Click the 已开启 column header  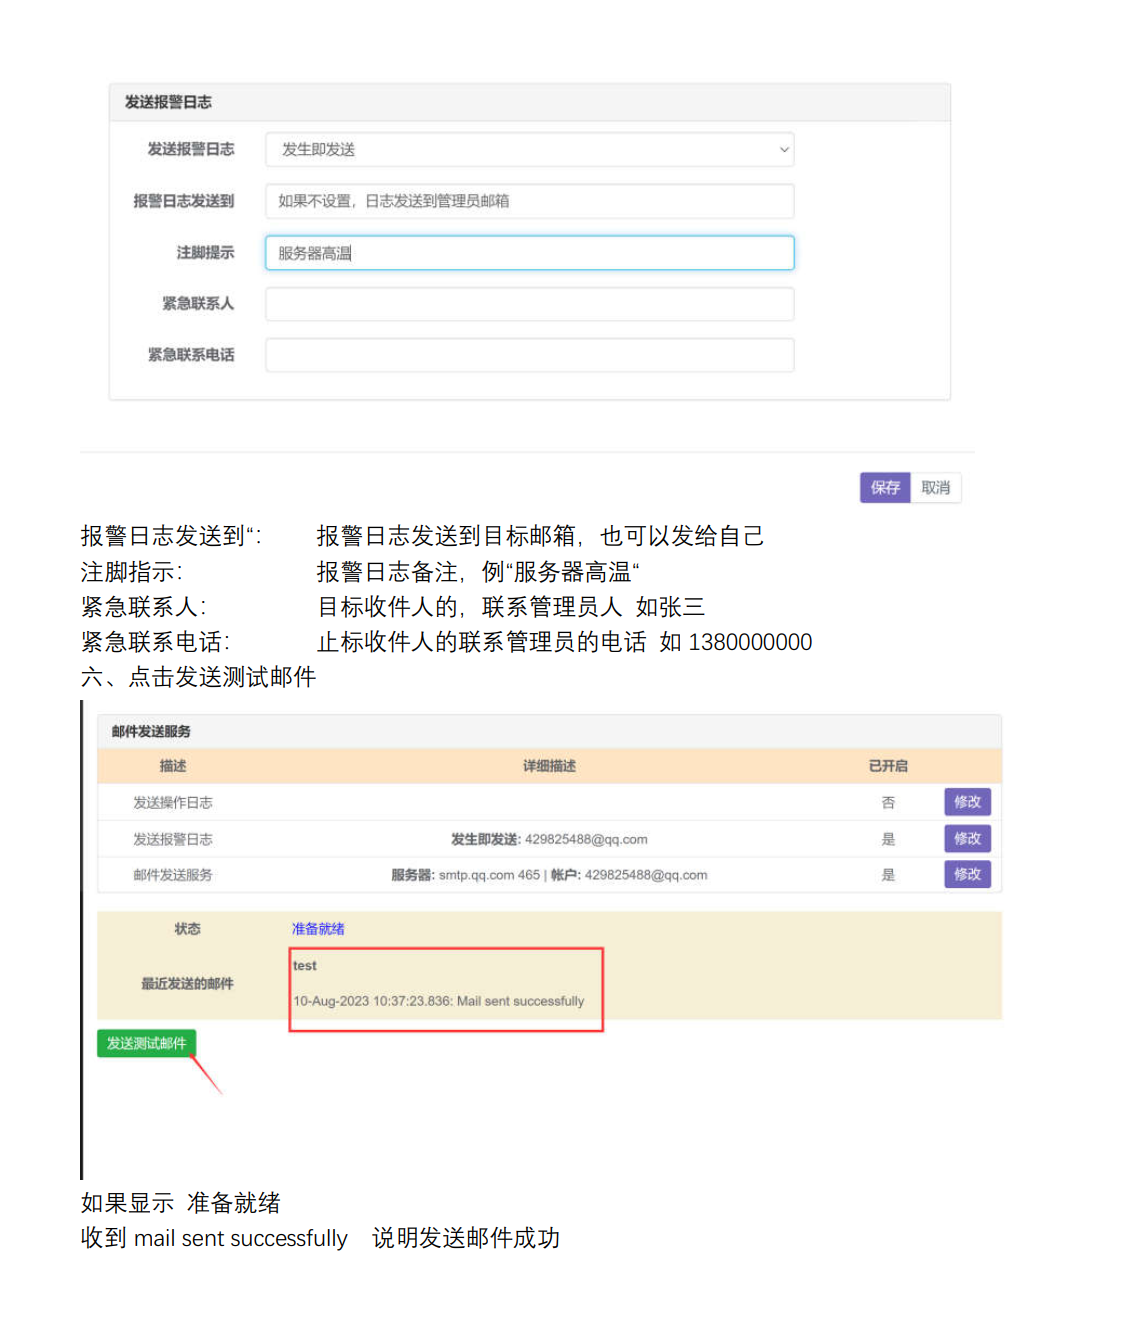pos(888,766)
